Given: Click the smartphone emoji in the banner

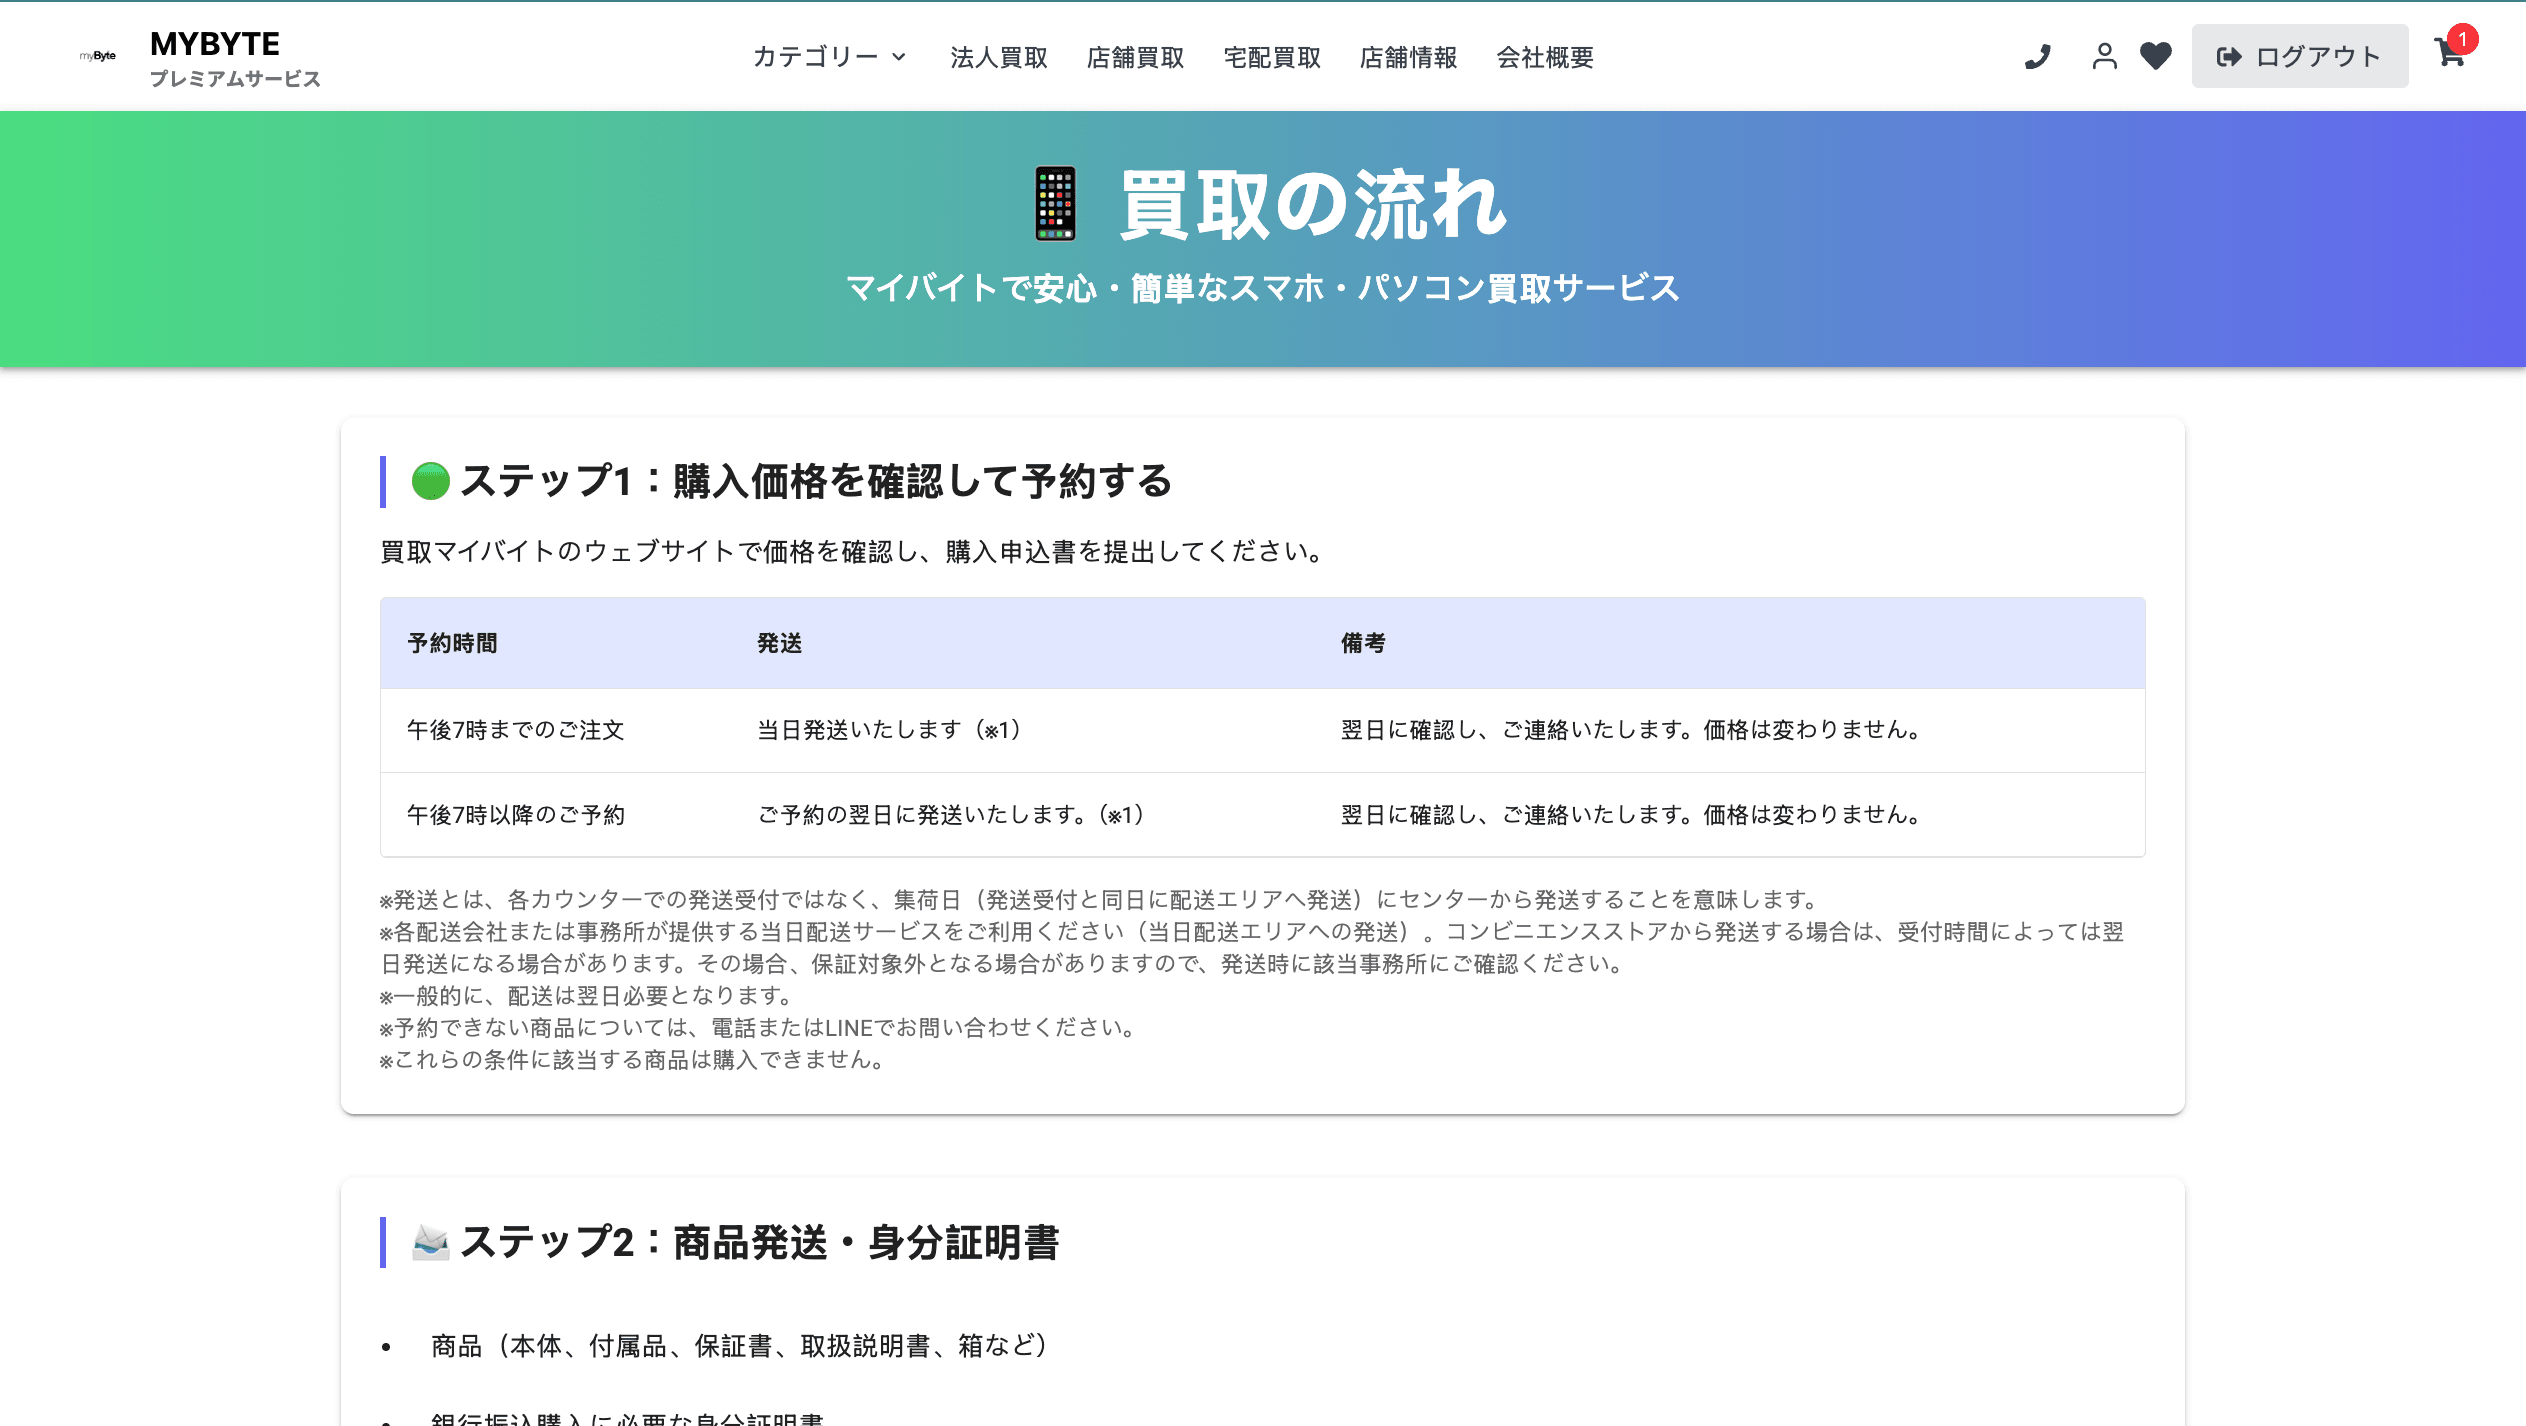Looking at the screenshot, I should tap(1055, 204).
